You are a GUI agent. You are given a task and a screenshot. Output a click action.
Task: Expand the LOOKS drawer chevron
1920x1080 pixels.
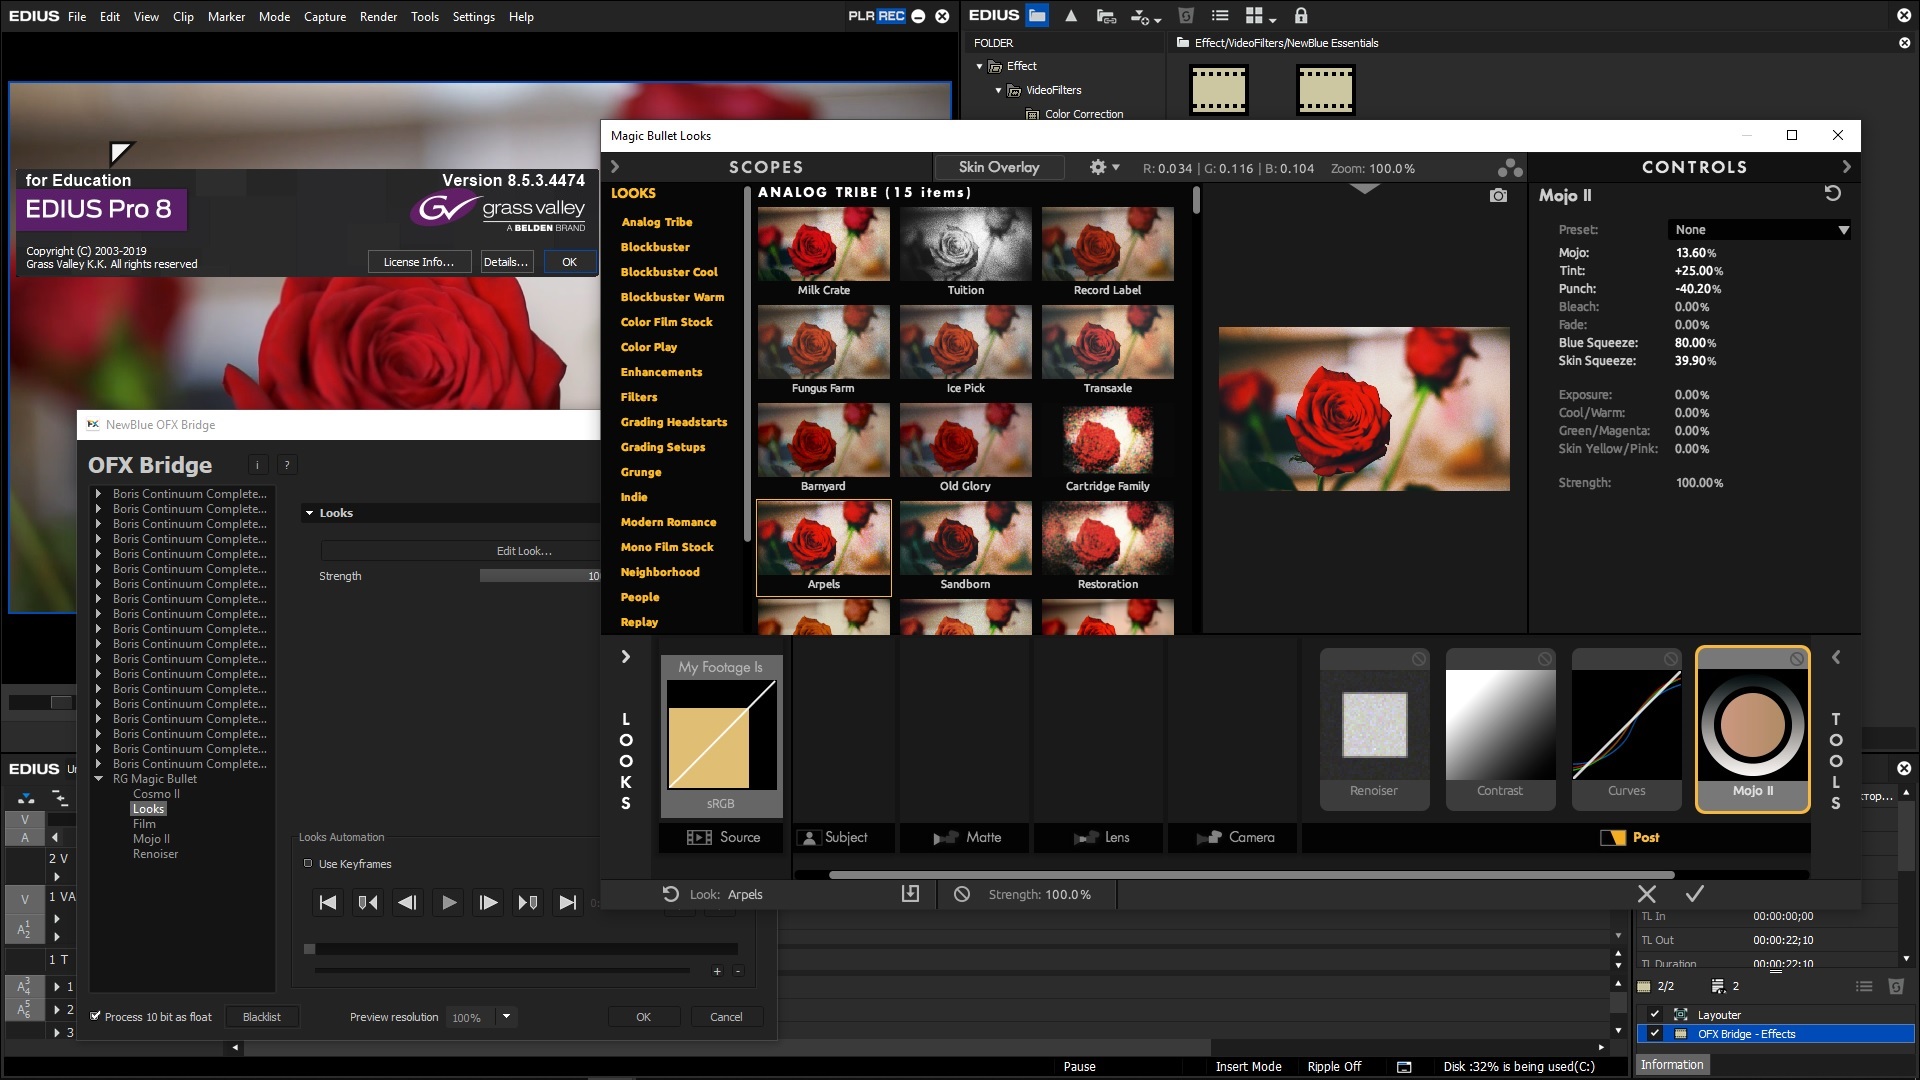tap(626, 657)
